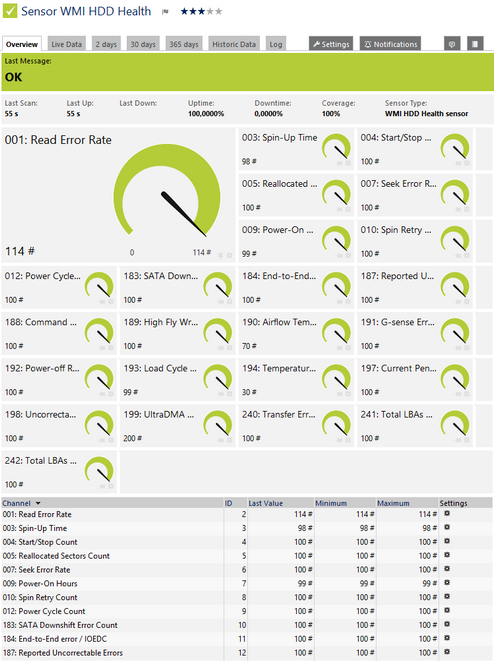494x661 pixels.
Task: Click the 199: UltraDMA gauge tile
Action: 178,426
